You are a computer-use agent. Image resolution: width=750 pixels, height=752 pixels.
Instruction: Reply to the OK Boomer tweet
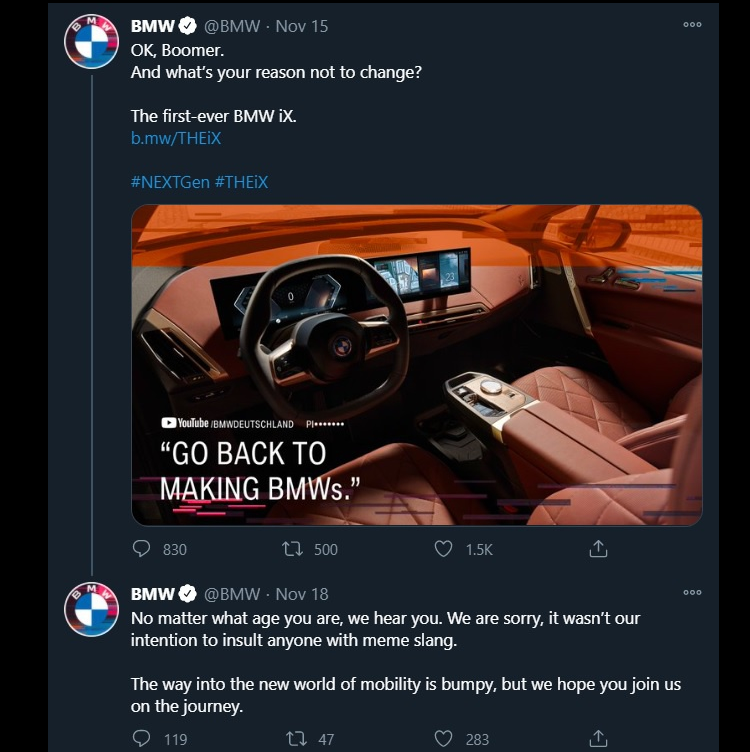[x=142, y=548]
